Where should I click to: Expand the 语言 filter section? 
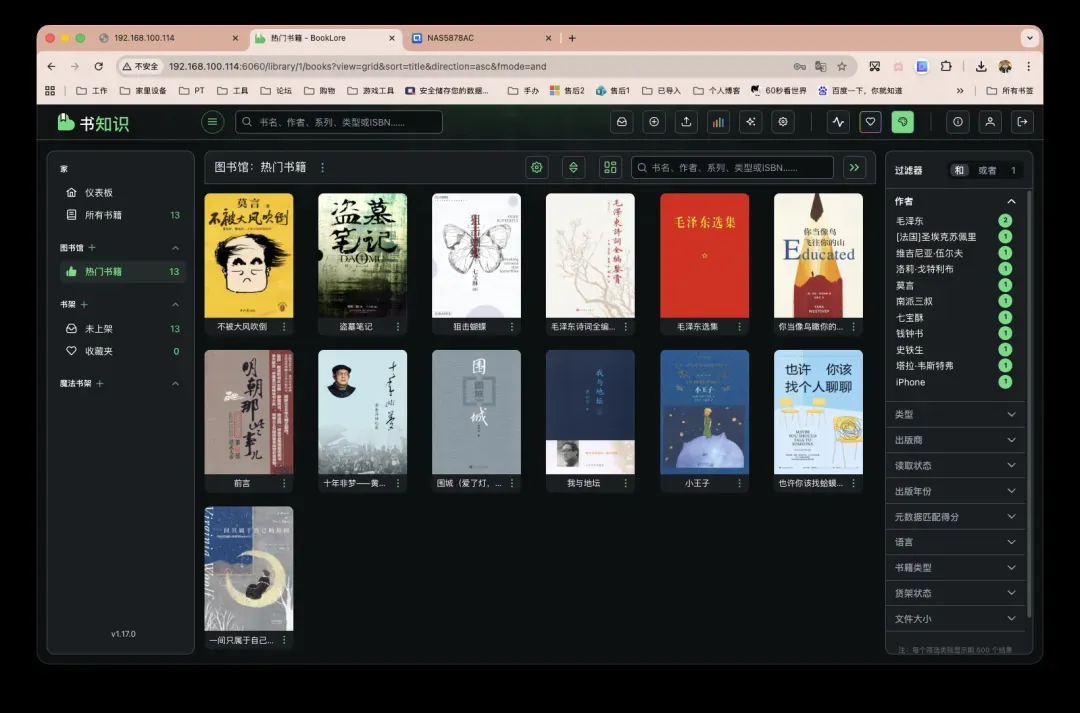(x=954, y=542)
